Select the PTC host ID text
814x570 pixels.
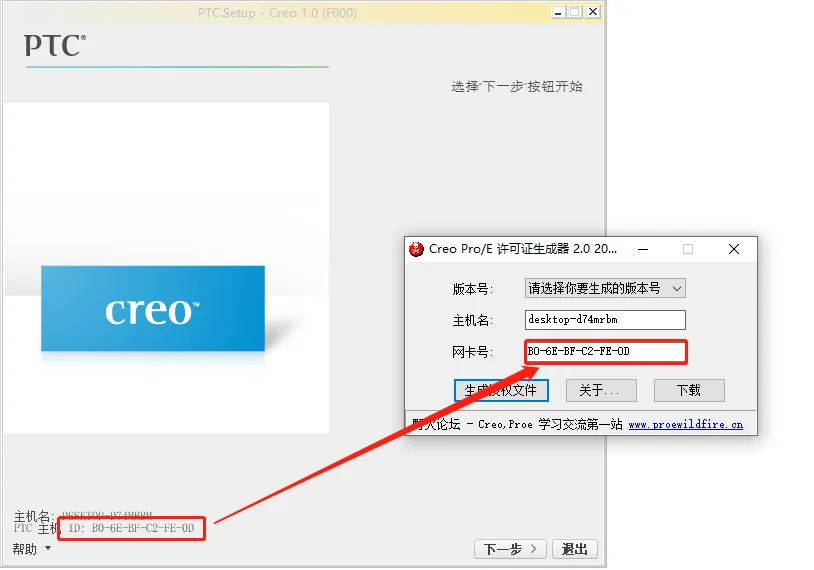[x=131, y=528]
